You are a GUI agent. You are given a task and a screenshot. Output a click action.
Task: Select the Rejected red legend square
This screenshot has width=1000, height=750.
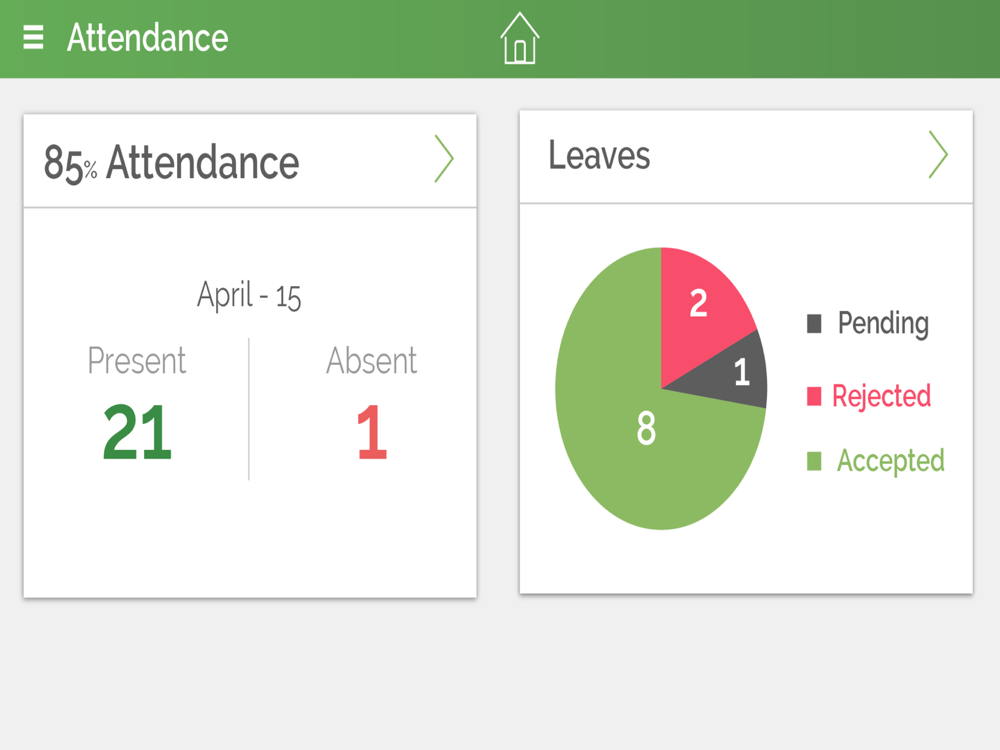814,396
